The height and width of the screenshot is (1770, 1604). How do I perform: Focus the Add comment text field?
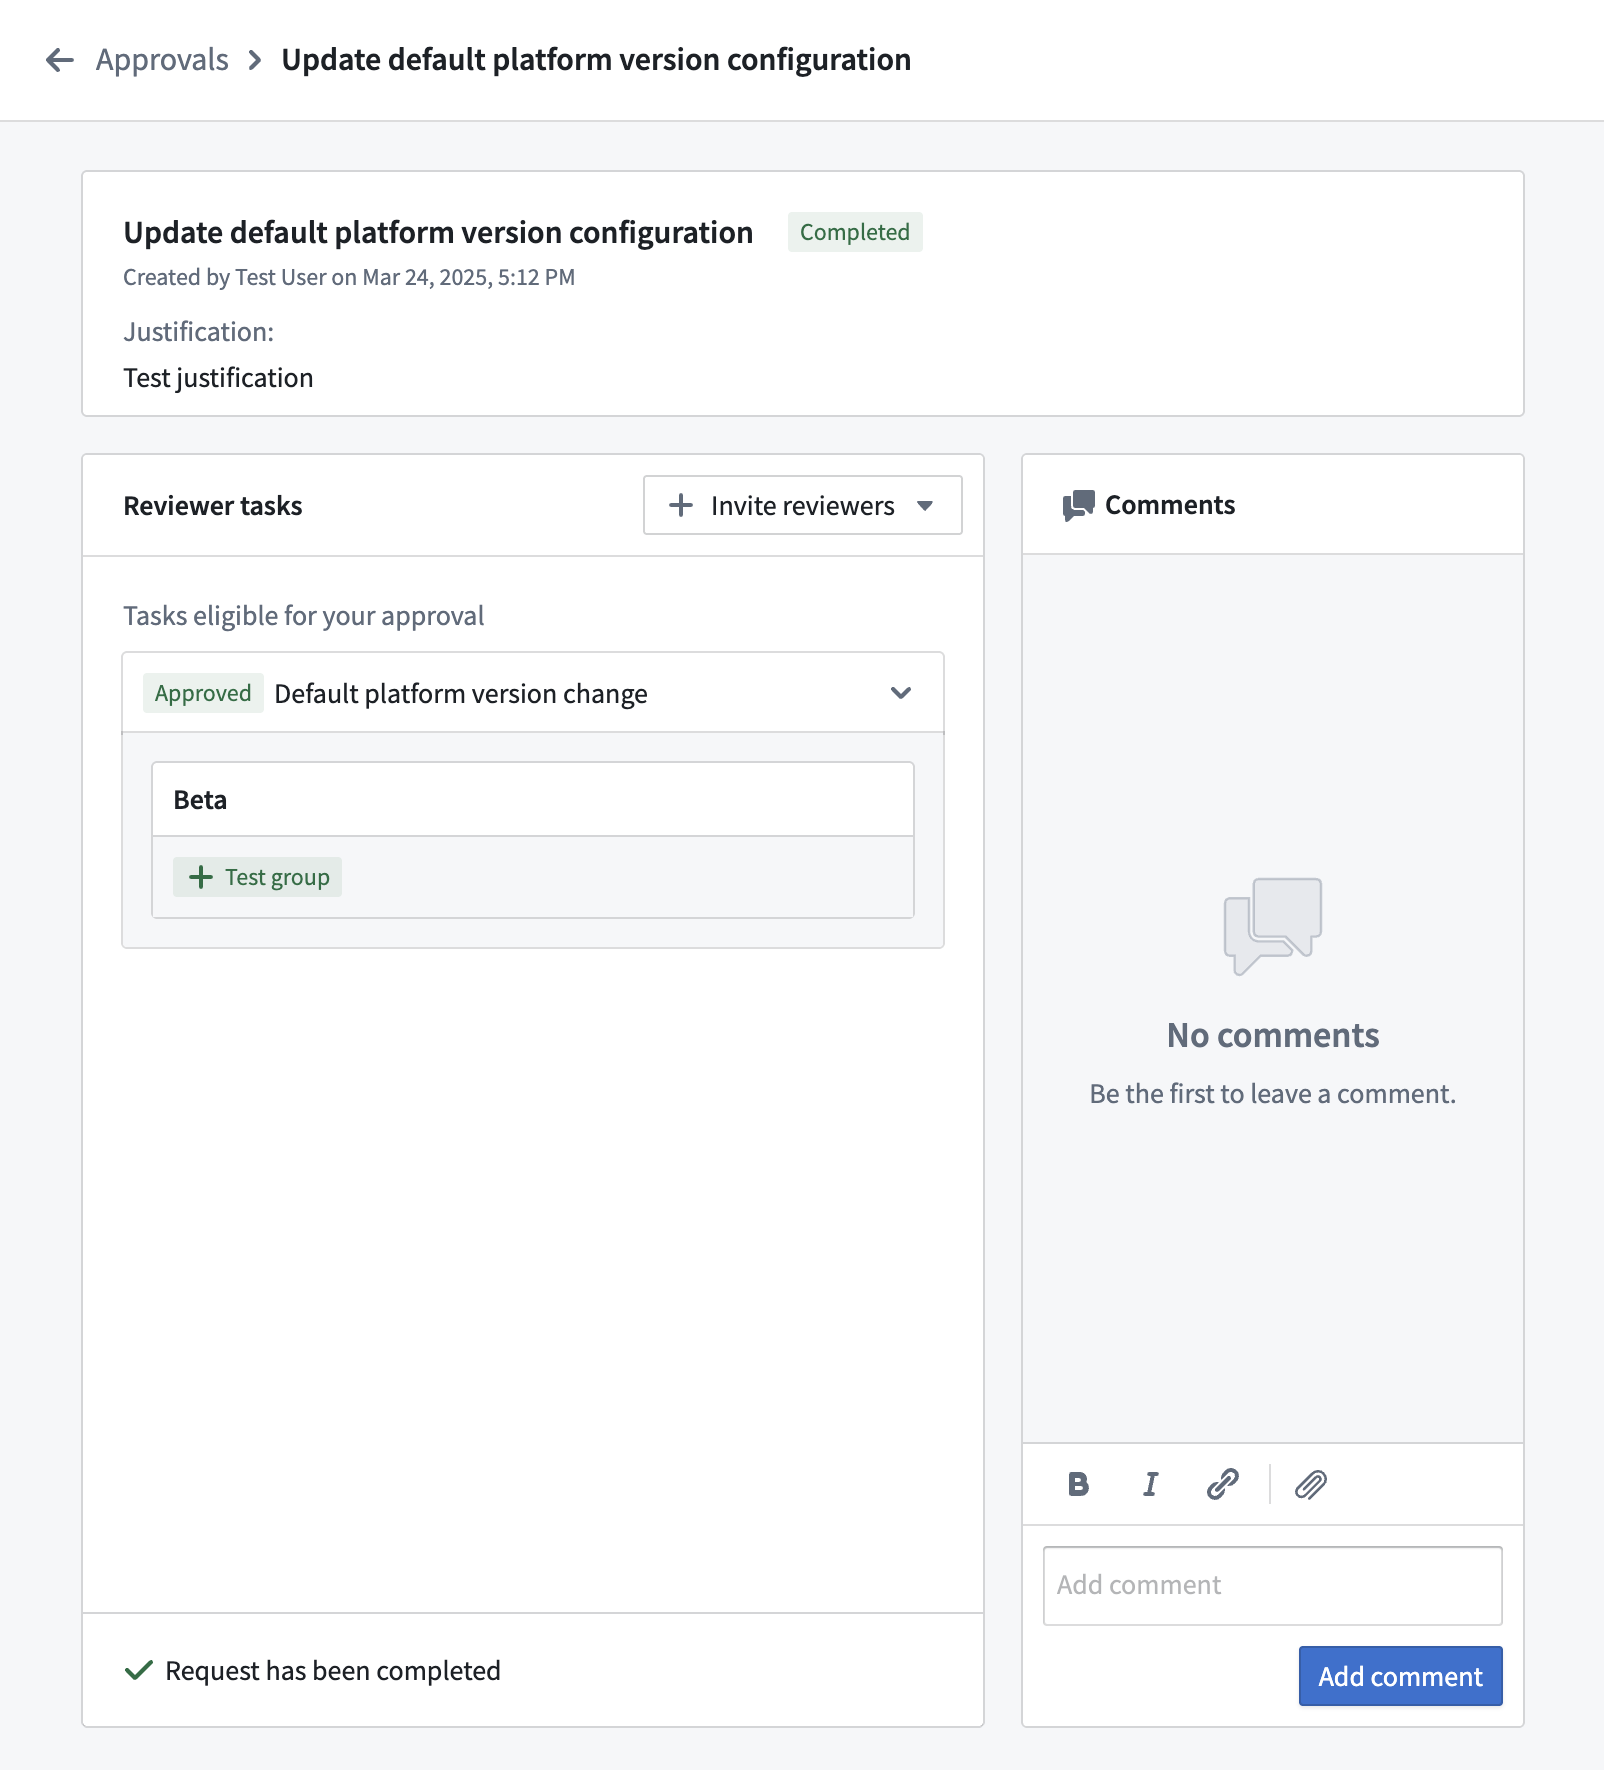click(1272, 1585)
